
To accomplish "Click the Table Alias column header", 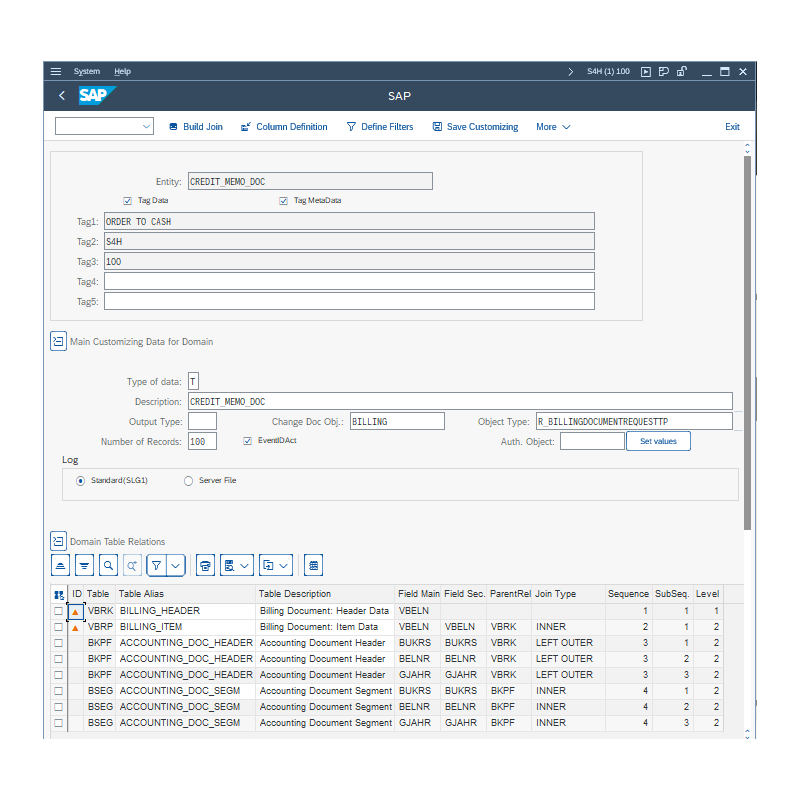I will (185, 594).
